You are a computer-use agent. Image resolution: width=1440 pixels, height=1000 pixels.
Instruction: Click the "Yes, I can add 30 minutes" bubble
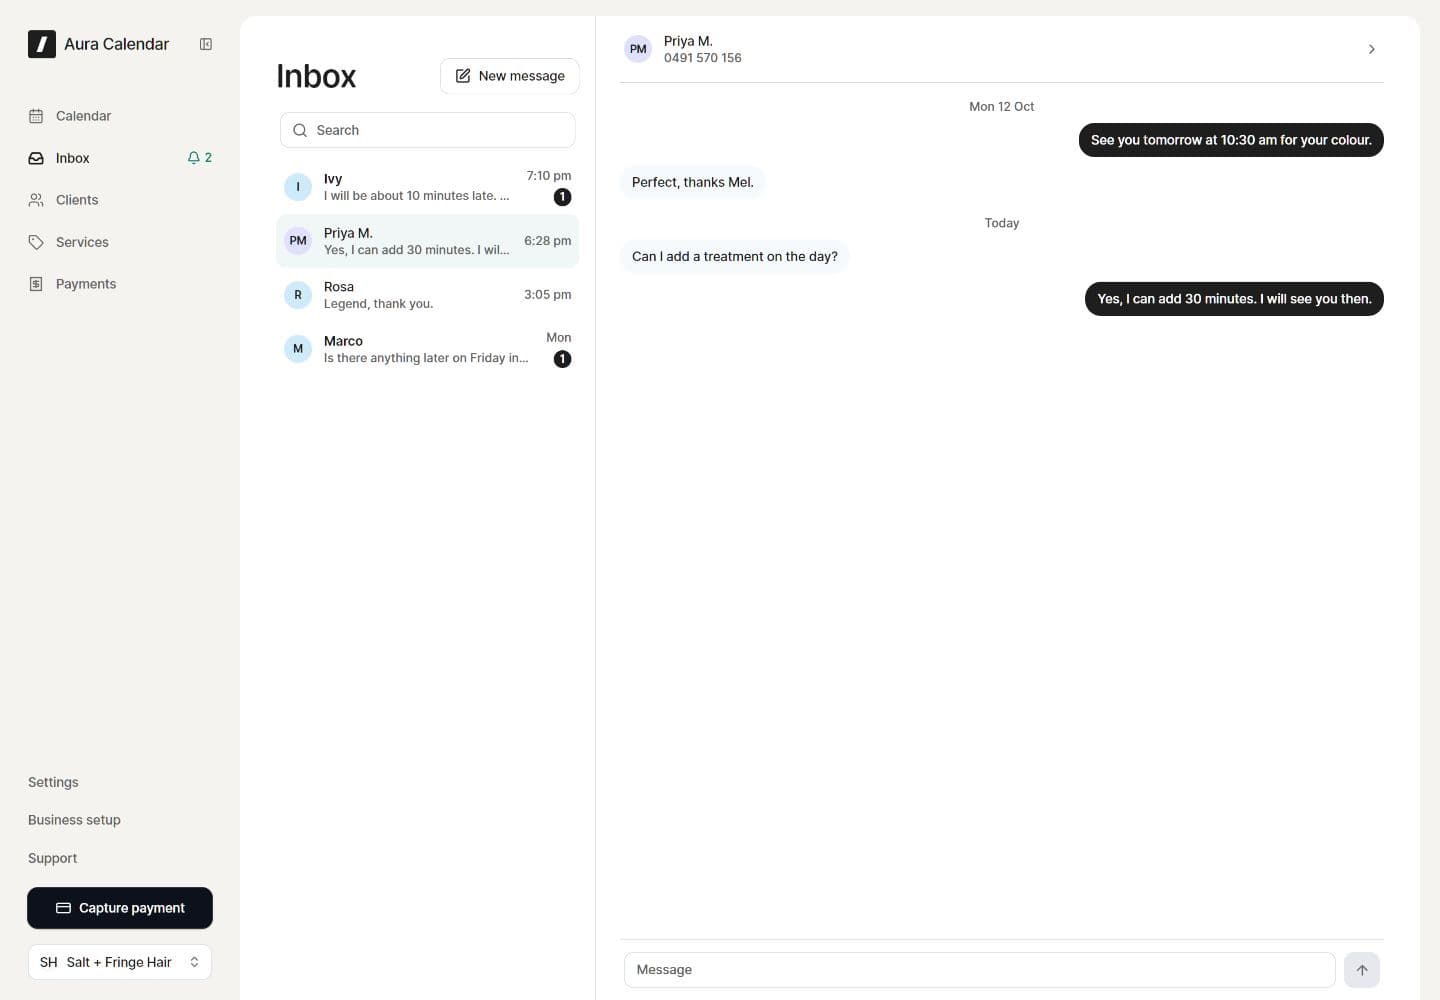[1234, 299]
